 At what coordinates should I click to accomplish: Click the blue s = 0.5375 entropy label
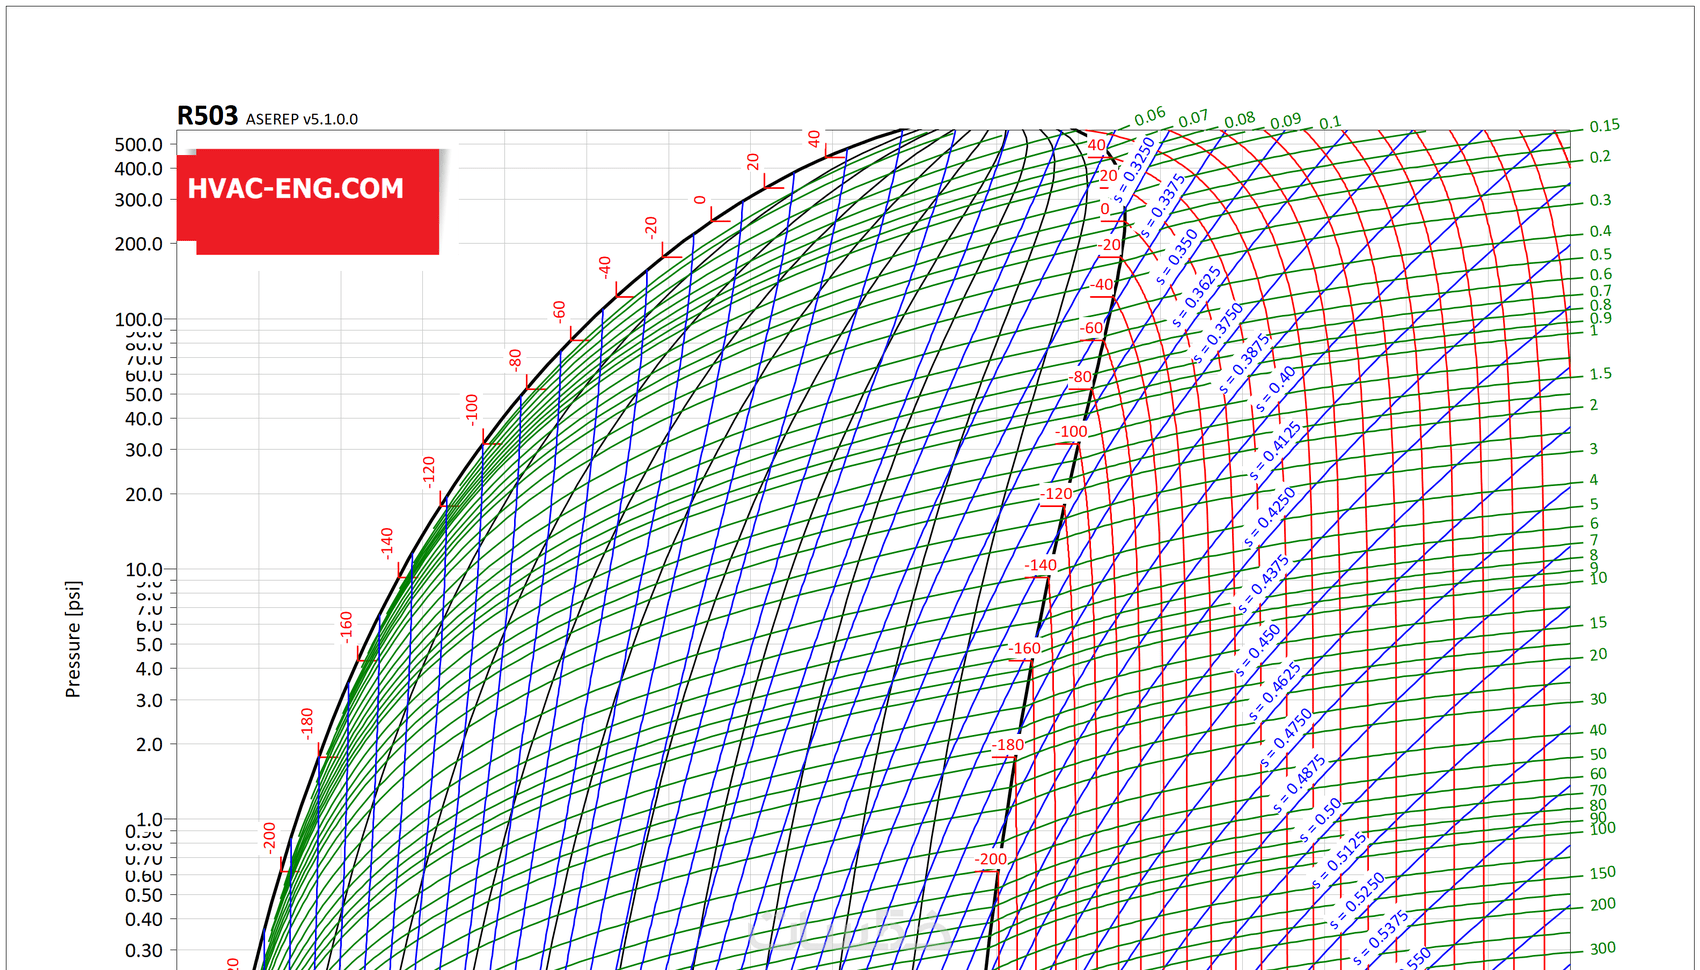[x=1381, y=937]
